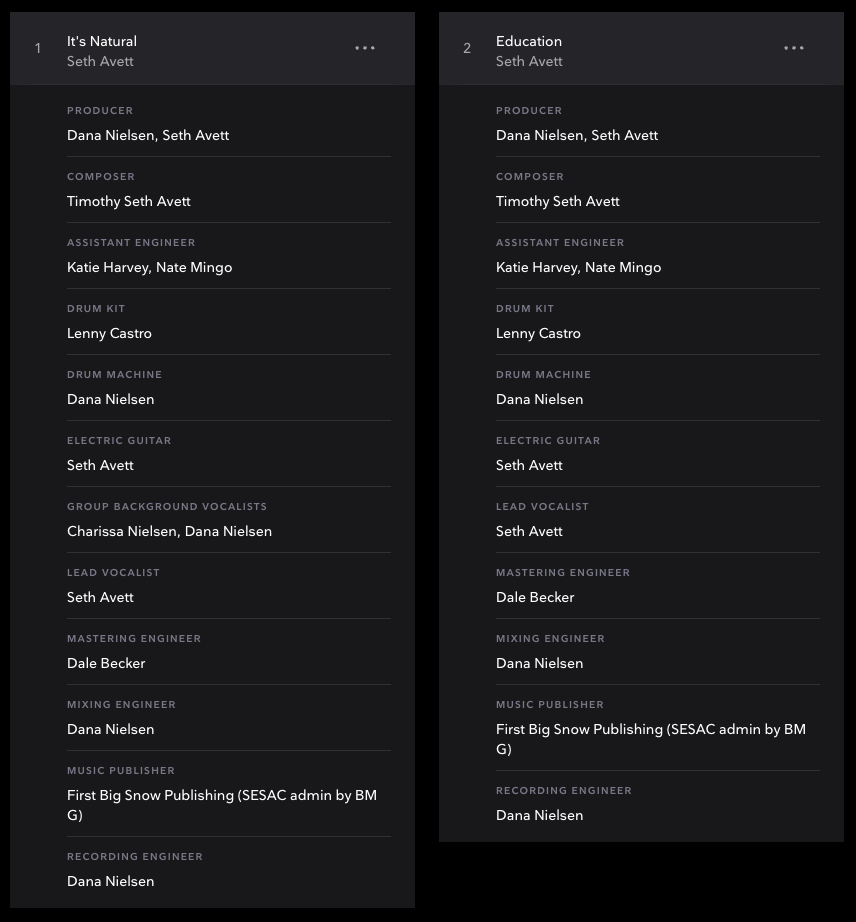Click MIXING ENGINEER heading in Education

(x=550, y=639)
